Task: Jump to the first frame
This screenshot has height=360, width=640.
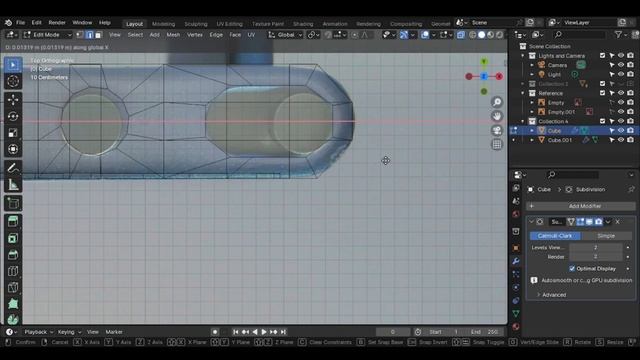Action: point(236,332)
